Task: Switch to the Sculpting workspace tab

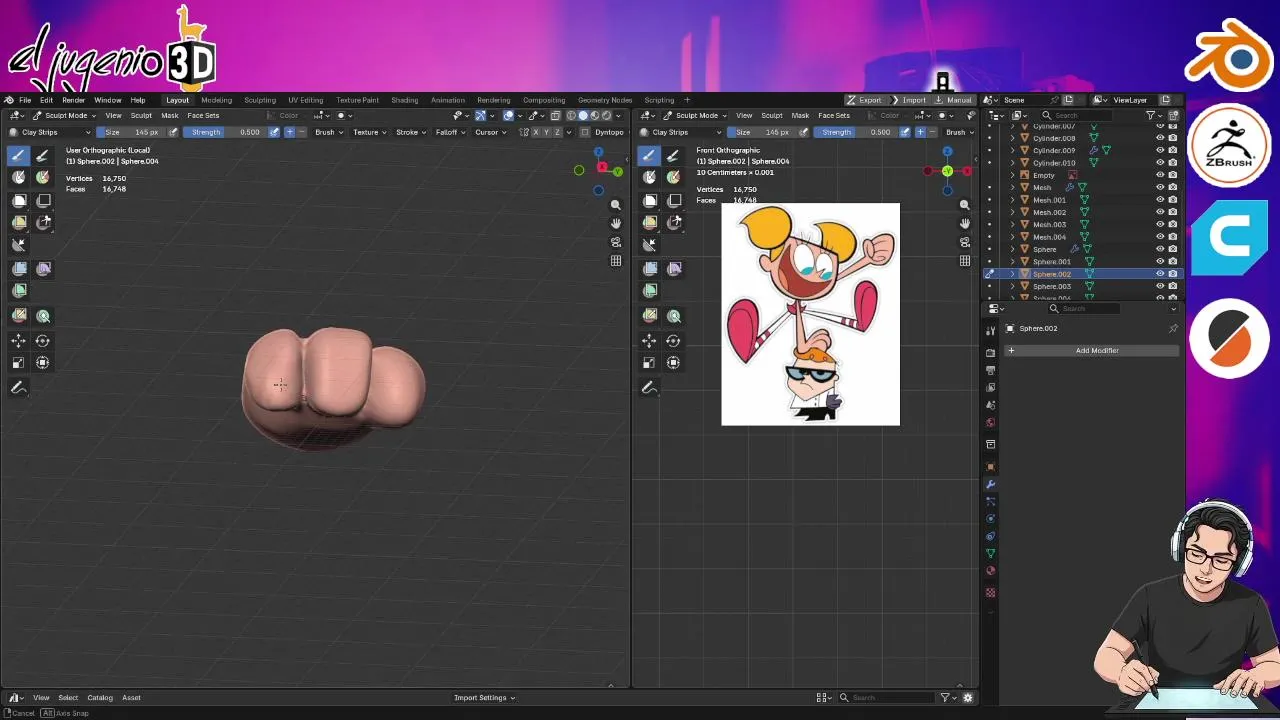Action: (x=260, y=100)
